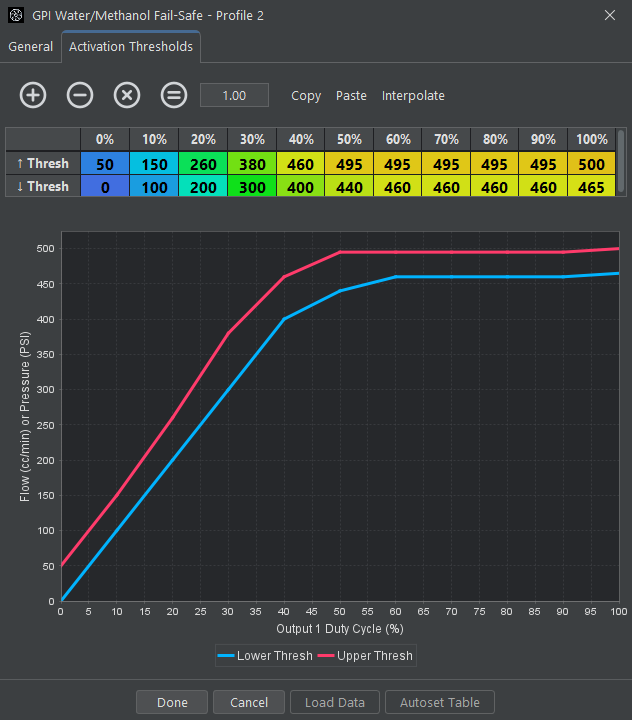The image size is (632, 720).
Task: Select the 40% column header
Action: click(300, 139)
